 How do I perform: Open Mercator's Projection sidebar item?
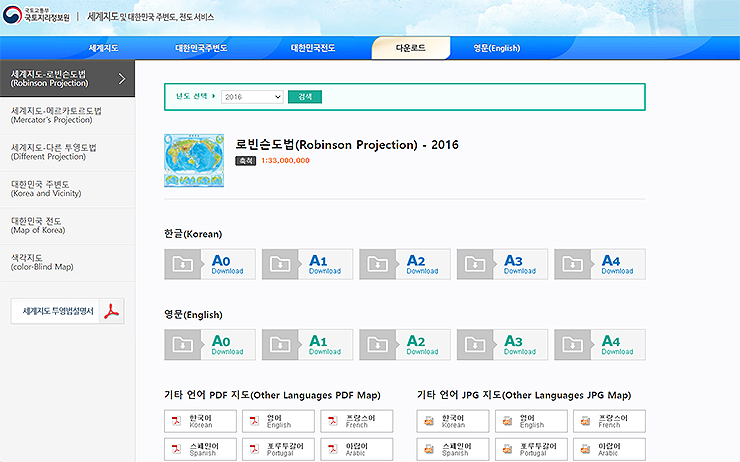click(67, 115)
